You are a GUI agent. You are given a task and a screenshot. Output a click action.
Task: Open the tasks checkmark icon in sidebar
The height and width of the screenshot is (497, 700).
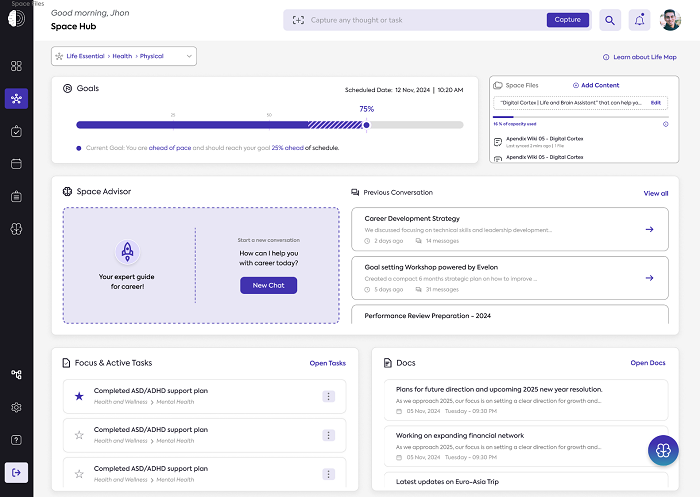pos(16,131)
